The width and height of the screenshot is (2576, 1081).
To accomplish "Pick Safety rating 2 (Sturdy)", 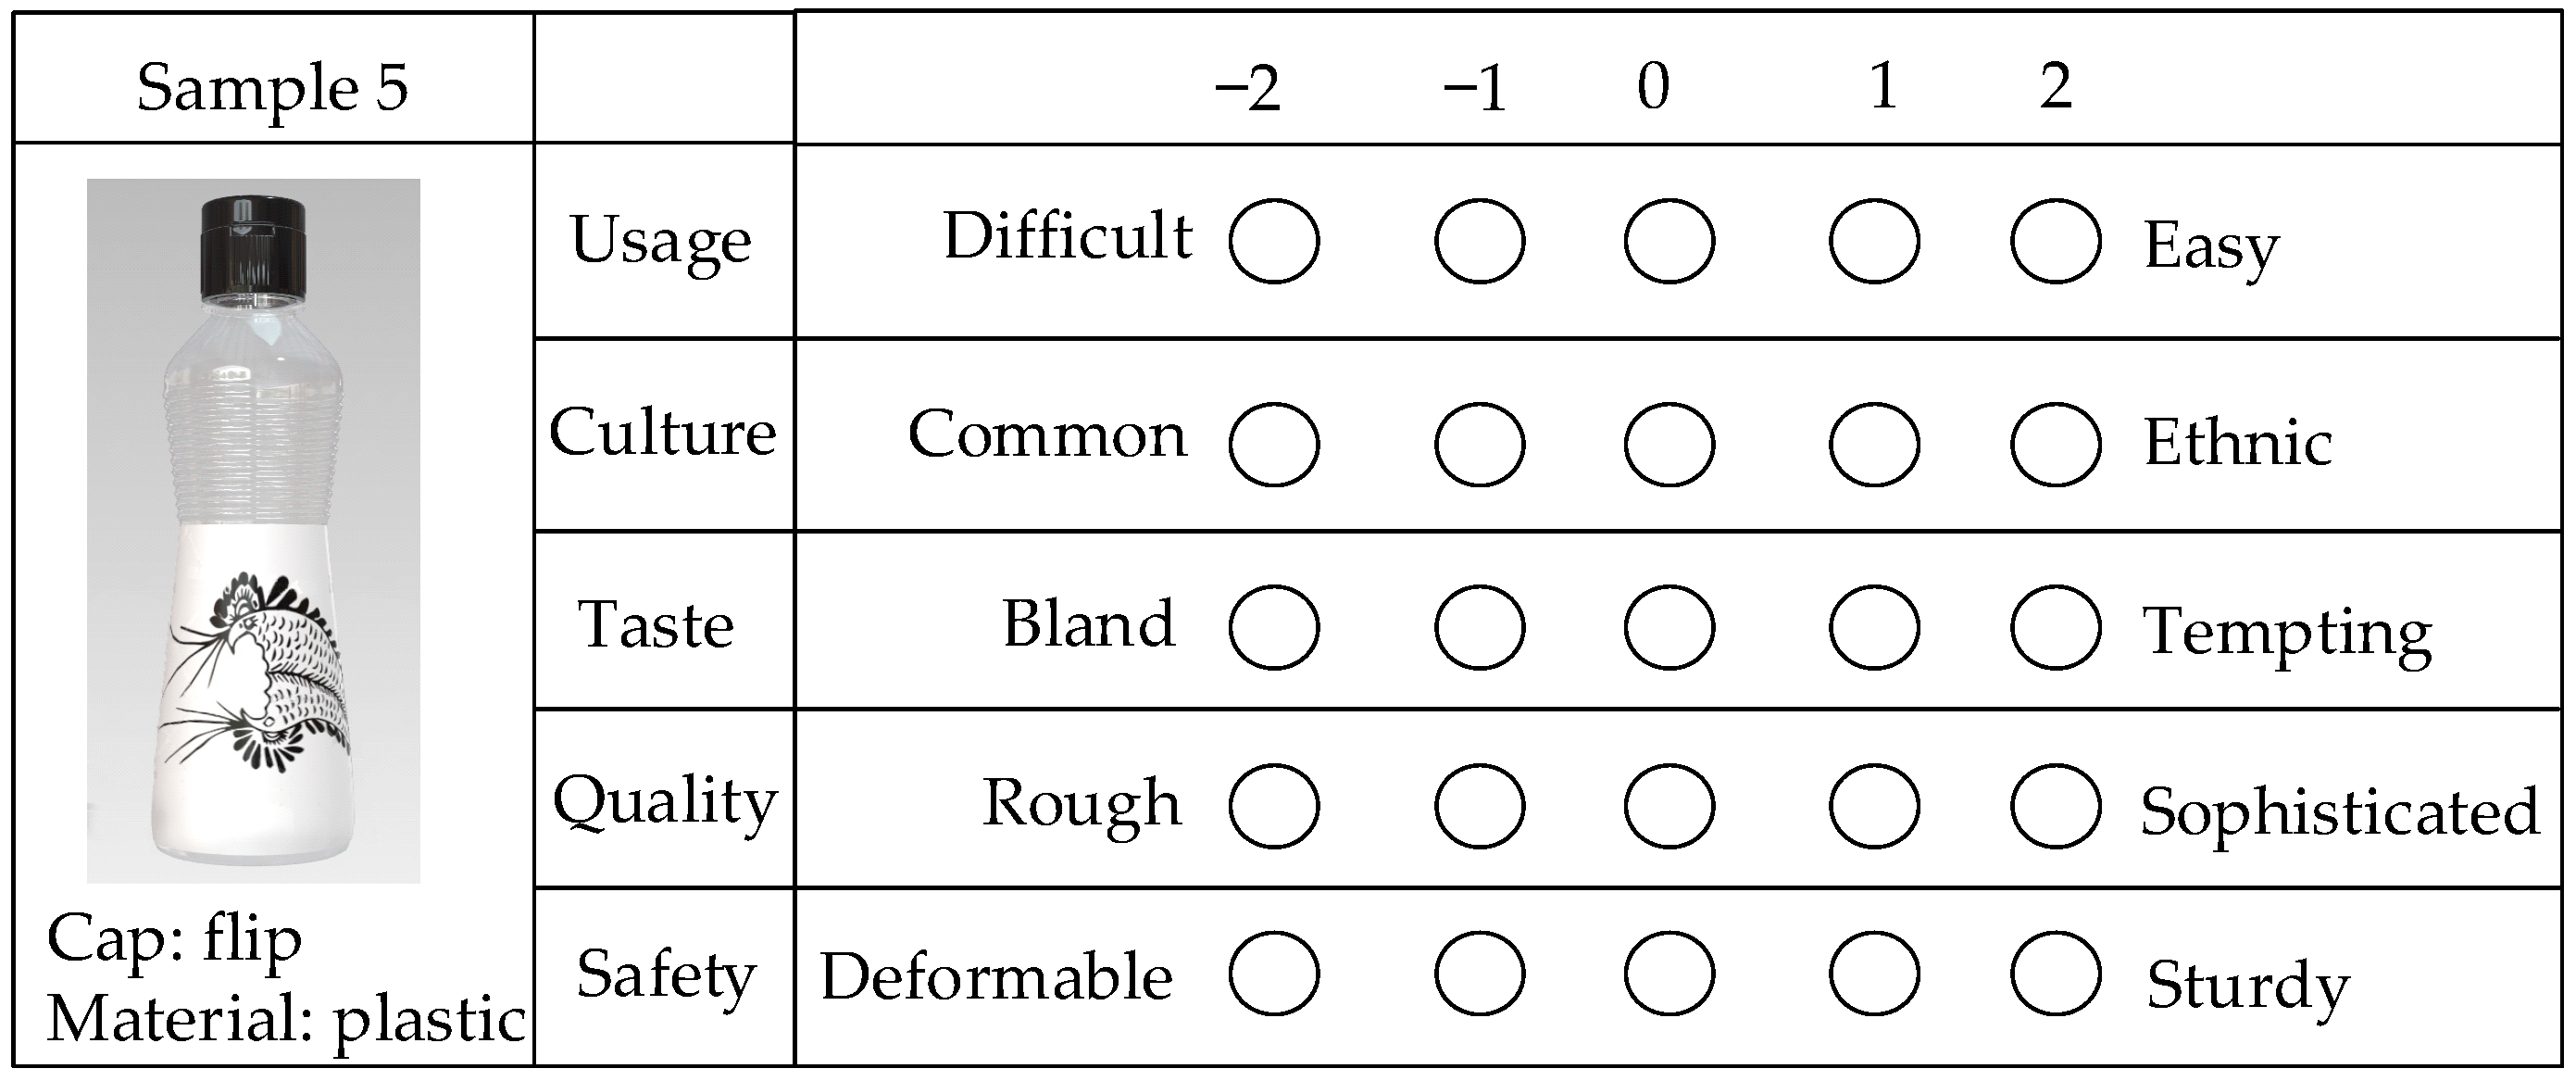I will 2055,973.
